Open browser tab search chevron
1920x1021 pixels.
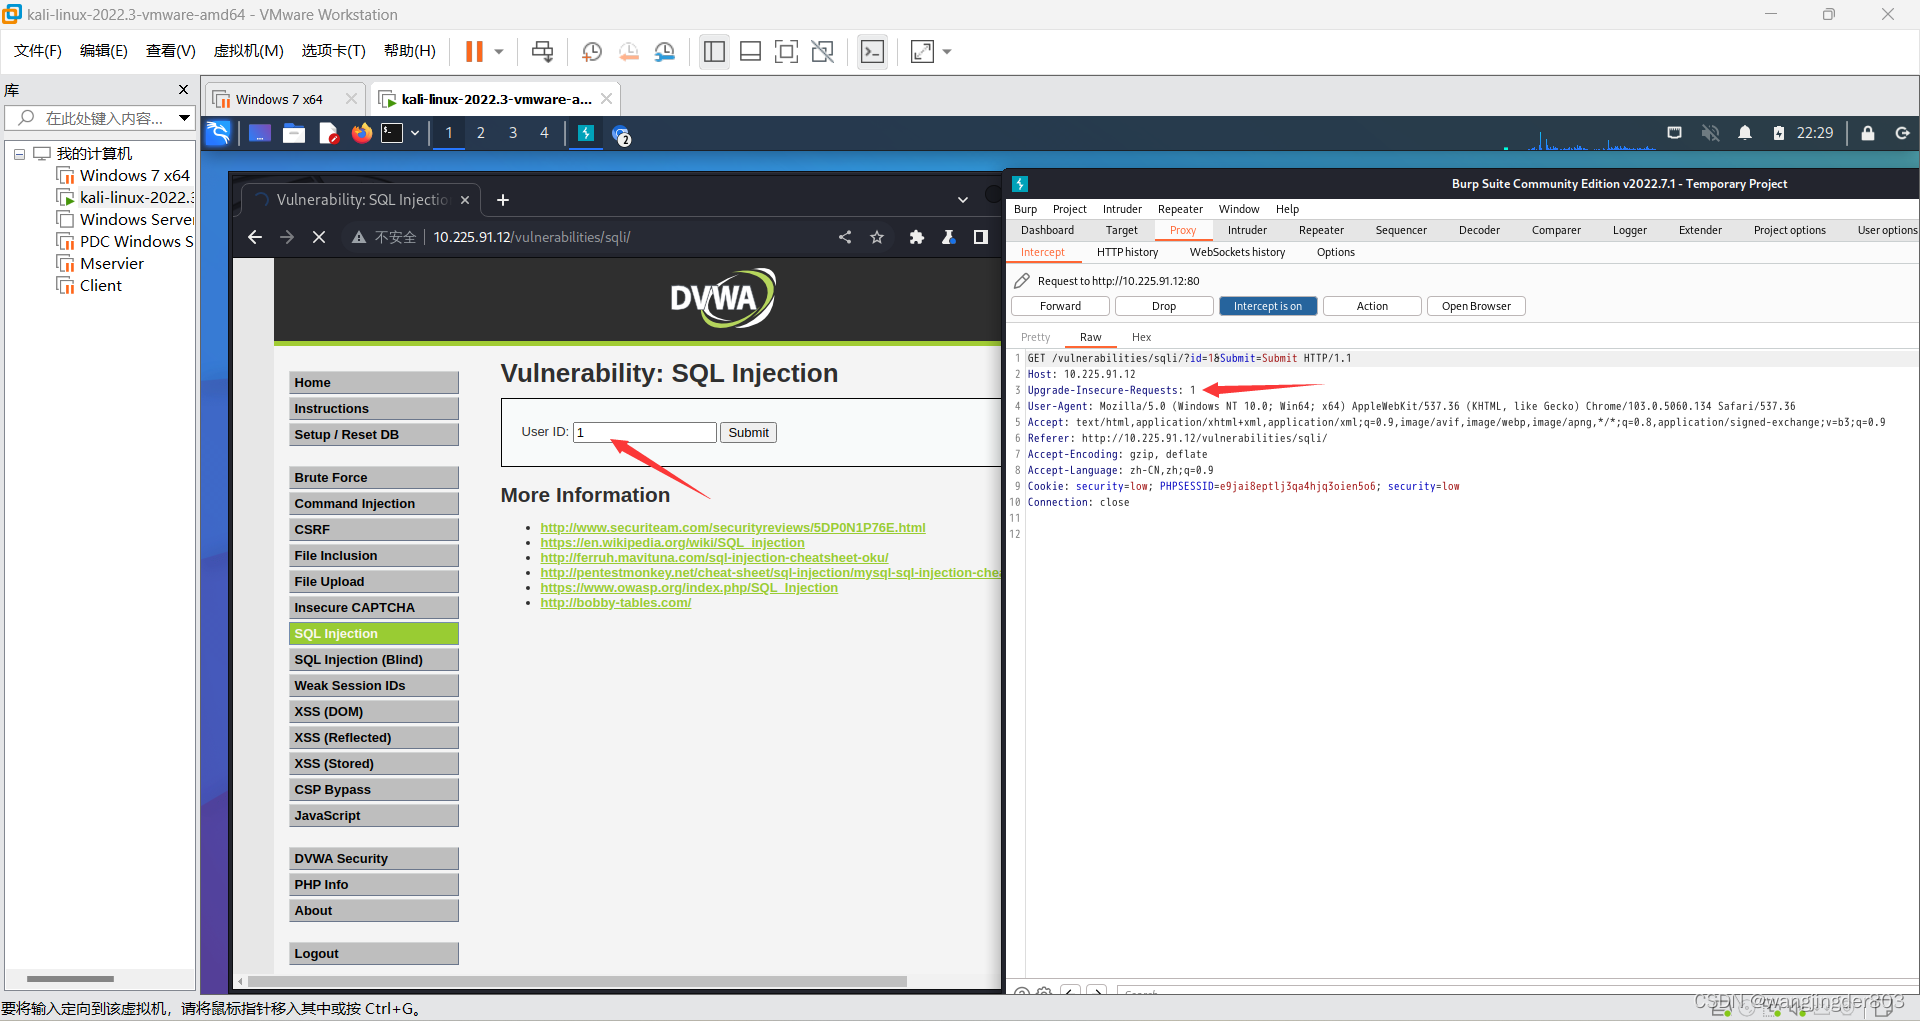tap(963, 200)
